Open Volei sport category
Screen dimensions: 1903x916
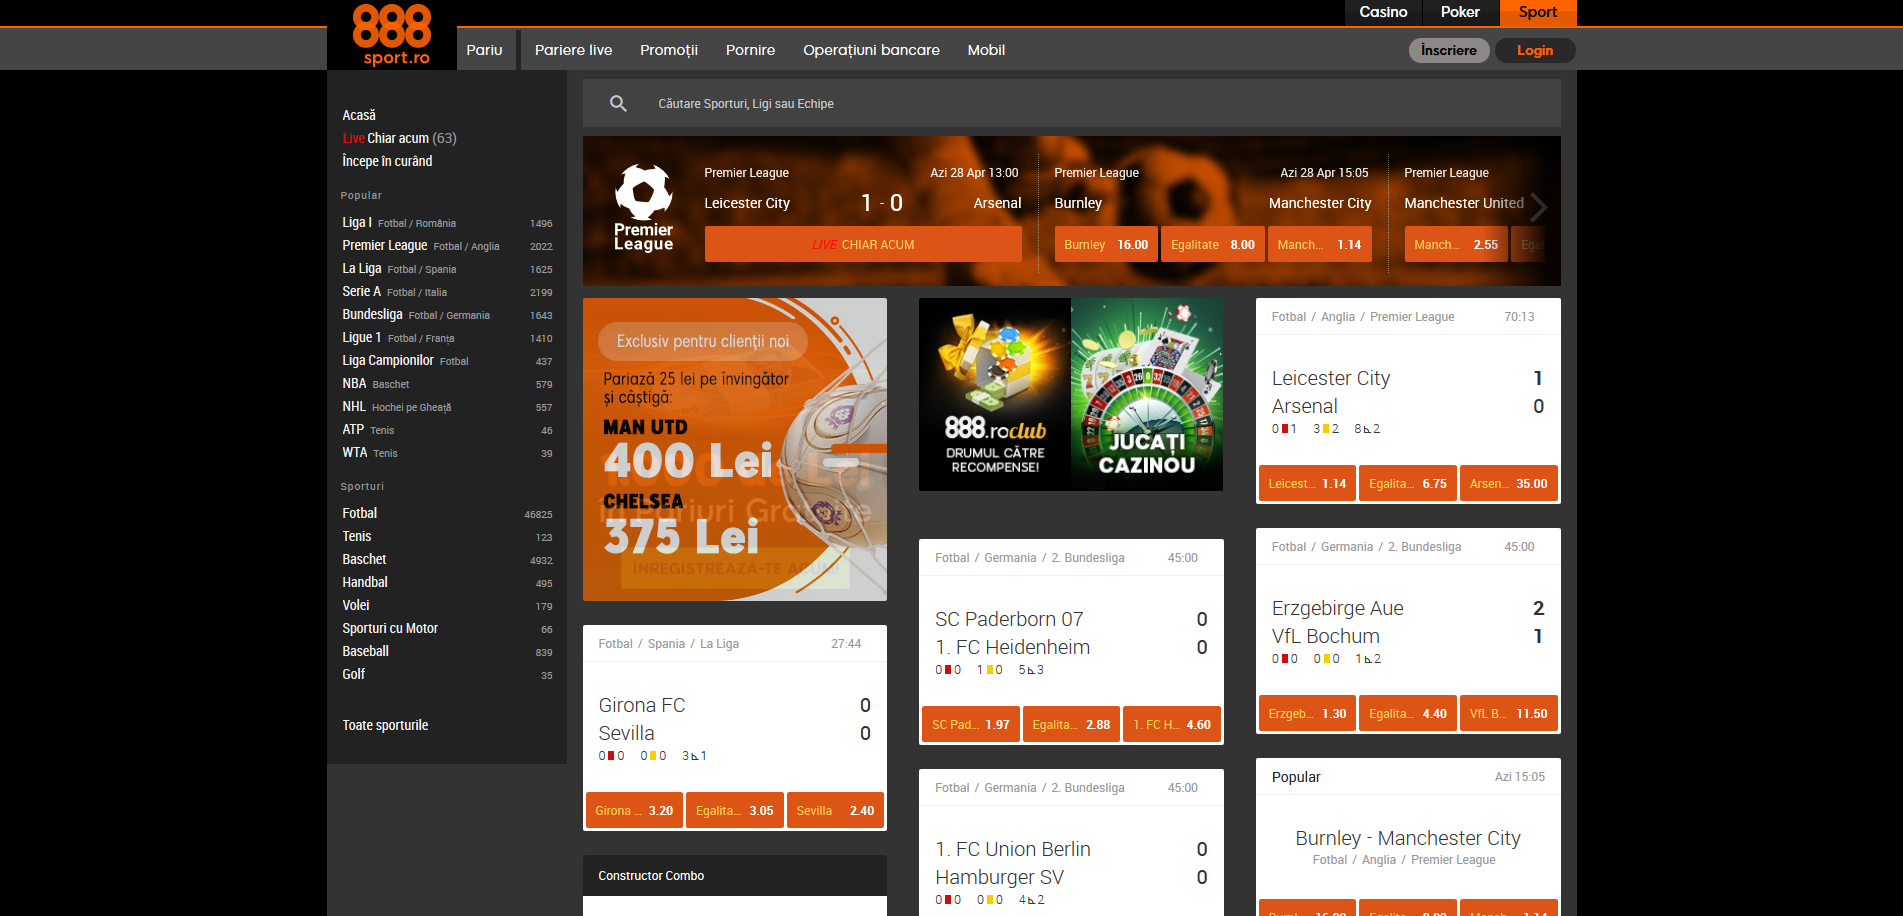(x=447, y=606)
